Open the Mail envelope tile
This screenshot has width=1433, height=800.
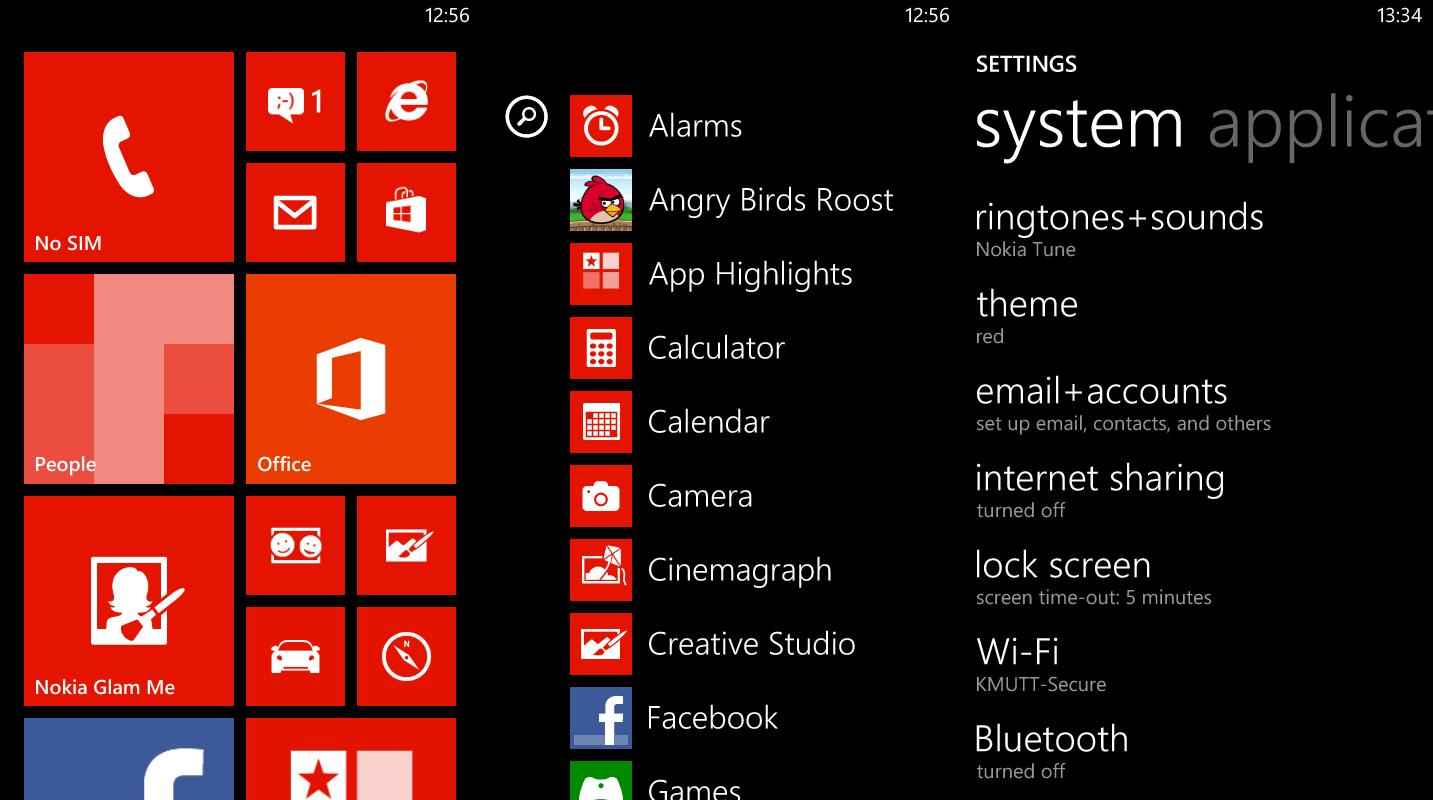pyautogui.click(x=295, y=212)
